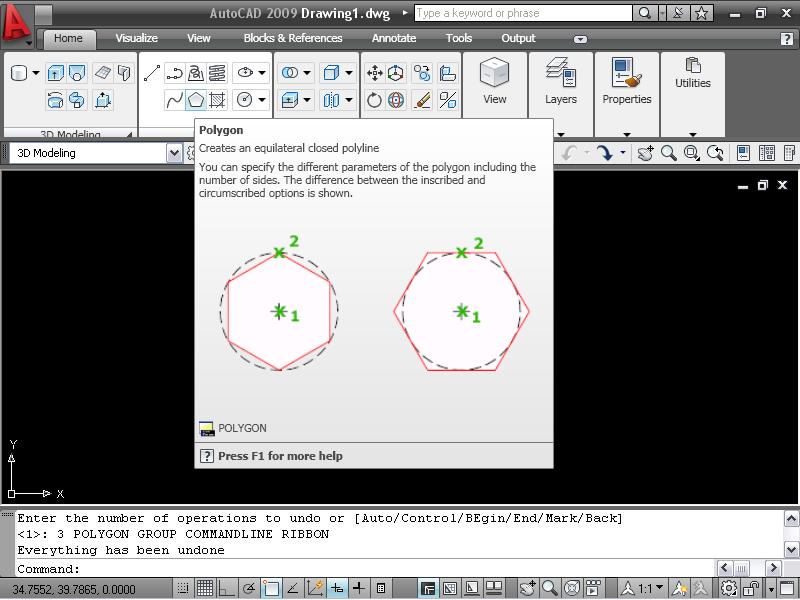Toggle Lineweight display in status bar

[359, 589]
